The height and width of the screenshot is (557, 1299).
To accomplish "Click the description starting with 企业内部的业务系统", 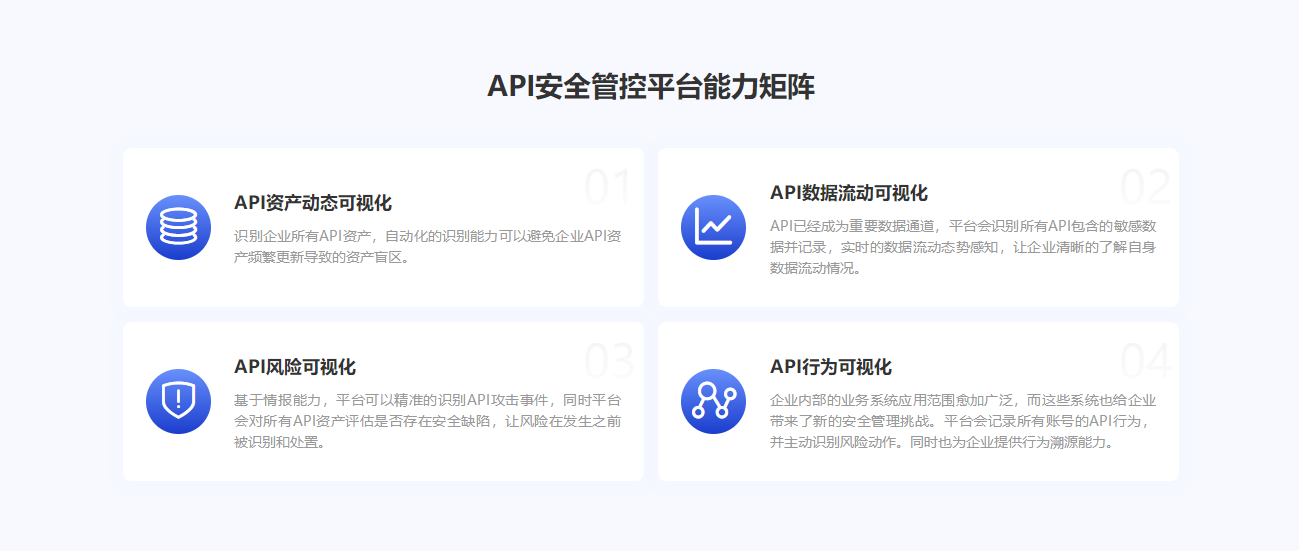I will [x=962, y=421].
